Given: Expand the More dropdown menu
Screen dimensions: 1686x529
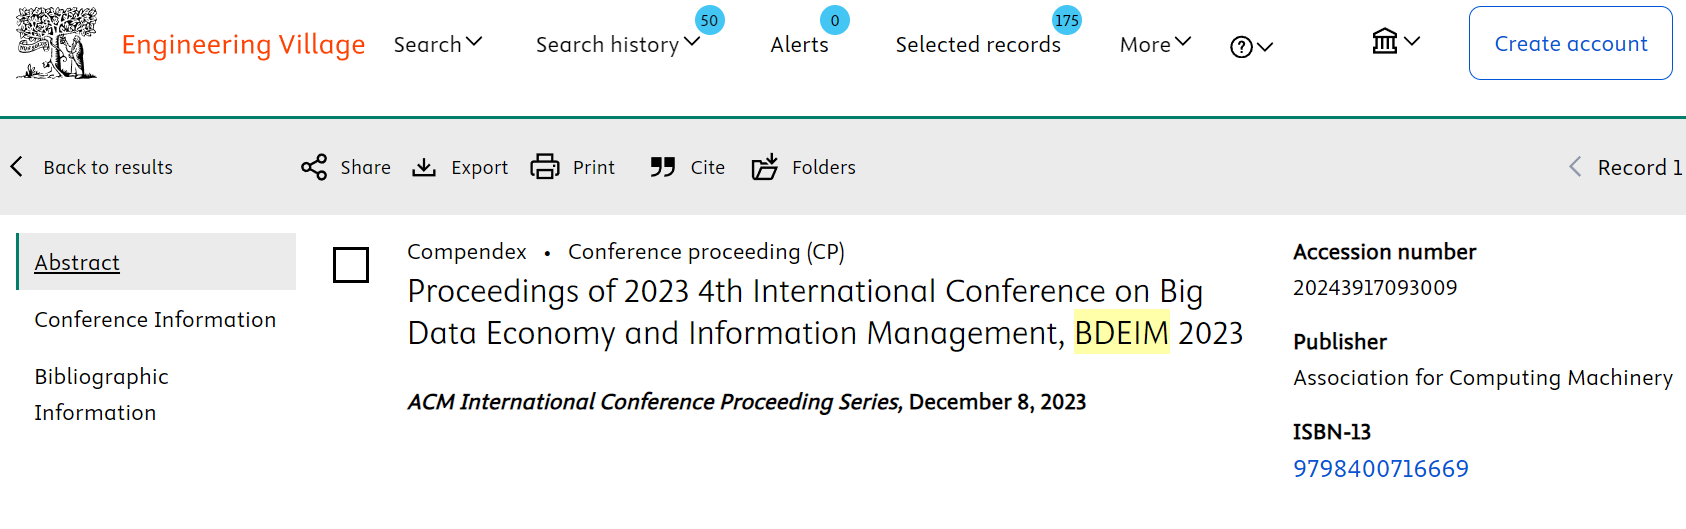Looking at the screenshot, I should (1155, 45).
